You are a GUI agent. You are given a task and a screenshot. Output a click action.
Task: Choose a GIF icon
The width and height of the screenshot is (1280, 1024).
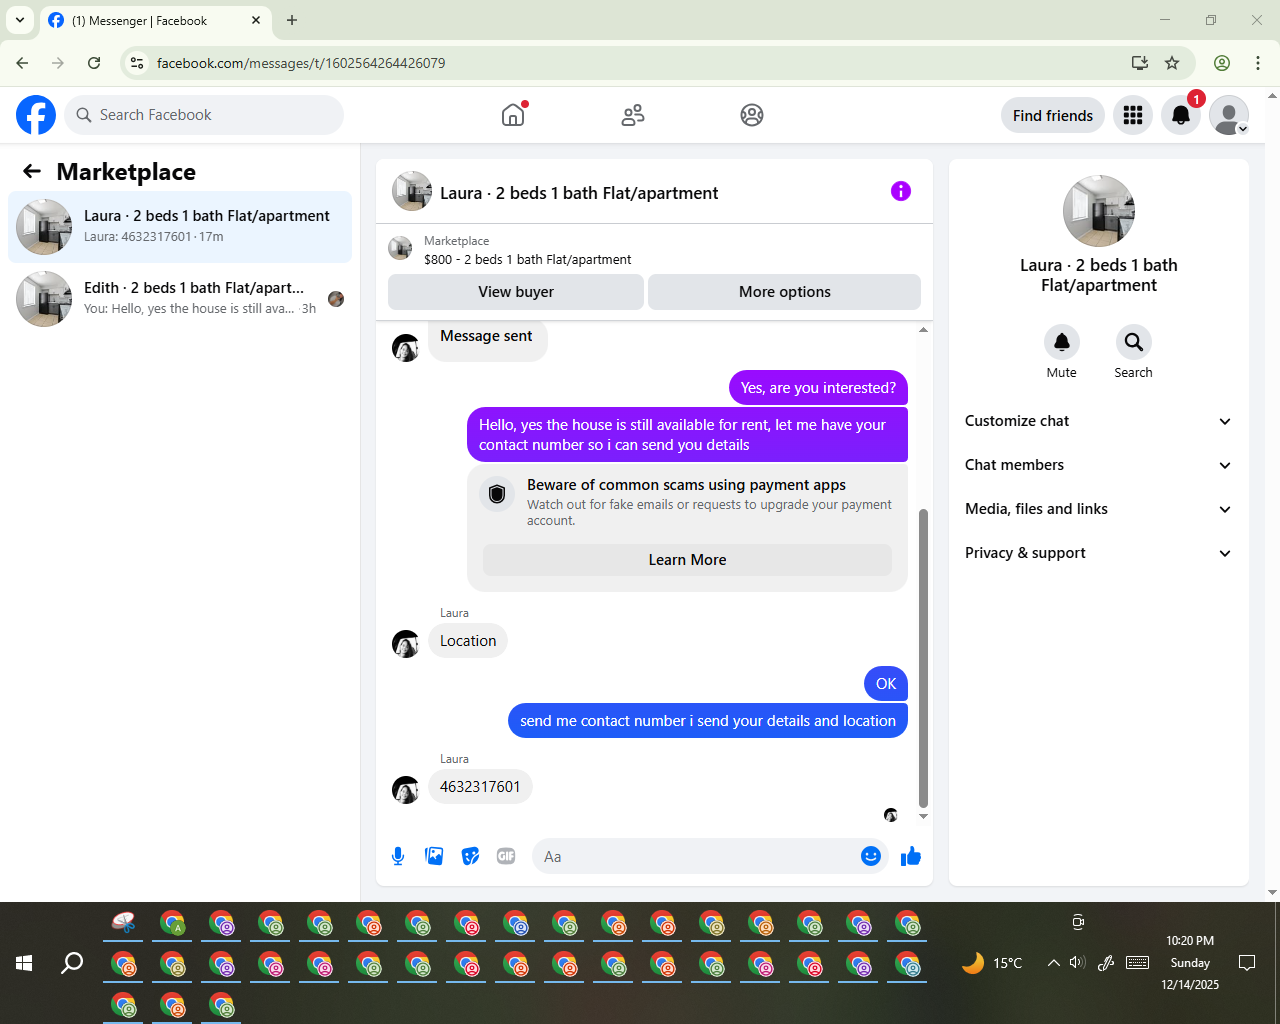[x=506, y=856]
